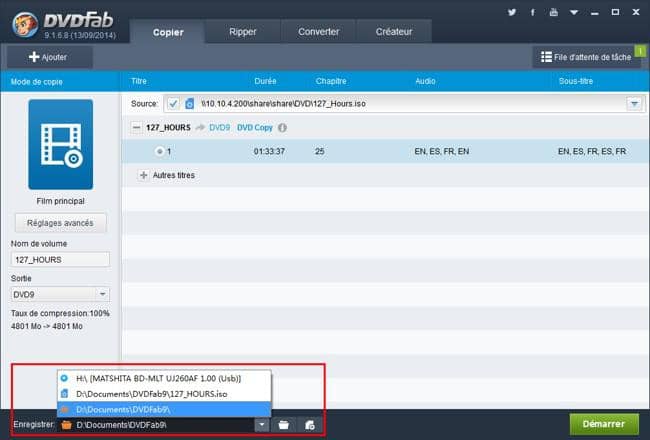Open the info icon next to DVD Copy
650x440 pixels.
pyautogui.click(x=282, y=128)
